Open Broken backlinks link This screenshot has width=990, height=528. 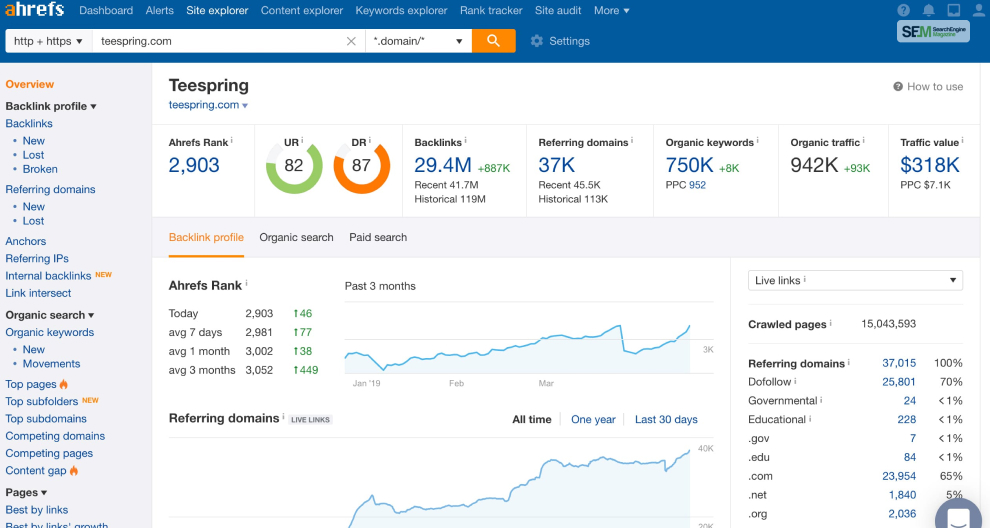point(40,169)
